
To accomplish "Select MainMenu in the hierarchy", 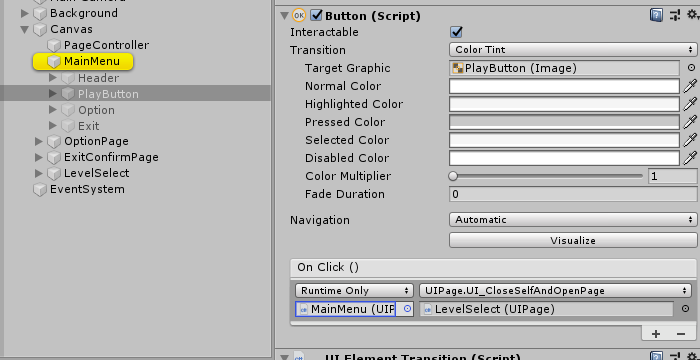I will (92, 61).
